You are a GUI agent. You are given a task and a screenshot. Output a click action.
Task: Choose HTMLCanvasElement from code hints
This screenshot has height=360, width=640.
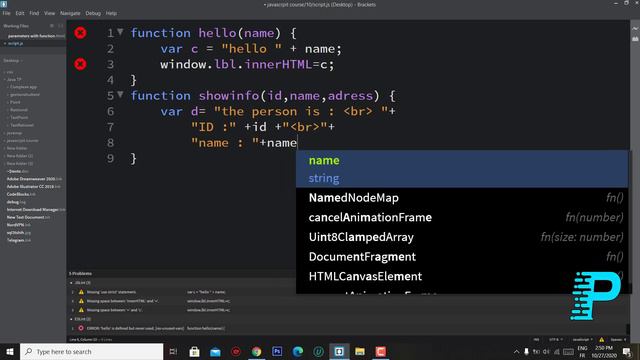pos(462,276)
